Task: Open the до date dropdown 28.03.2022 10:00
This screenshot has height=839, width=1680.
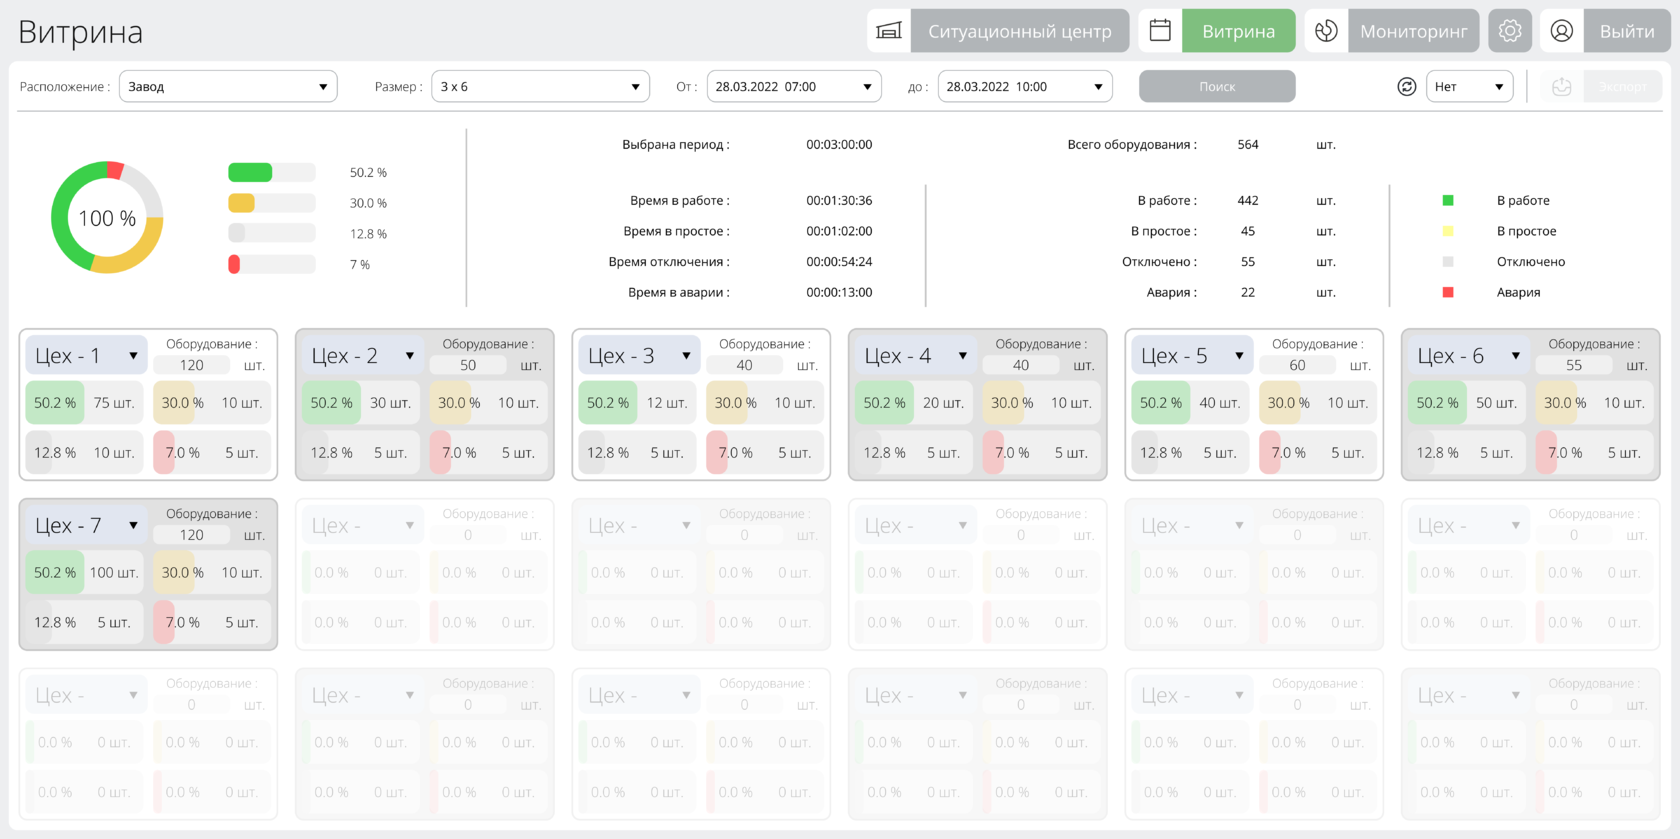Action: click(1025, 87)
